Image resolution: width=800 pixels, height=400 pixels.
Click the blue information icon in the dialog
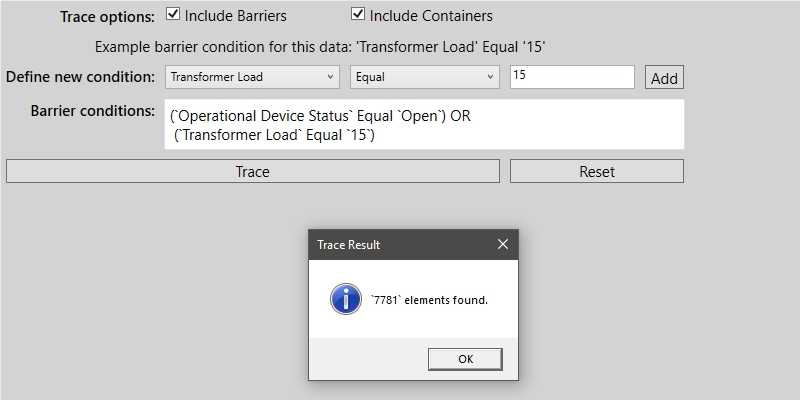[x=345, y=298]
